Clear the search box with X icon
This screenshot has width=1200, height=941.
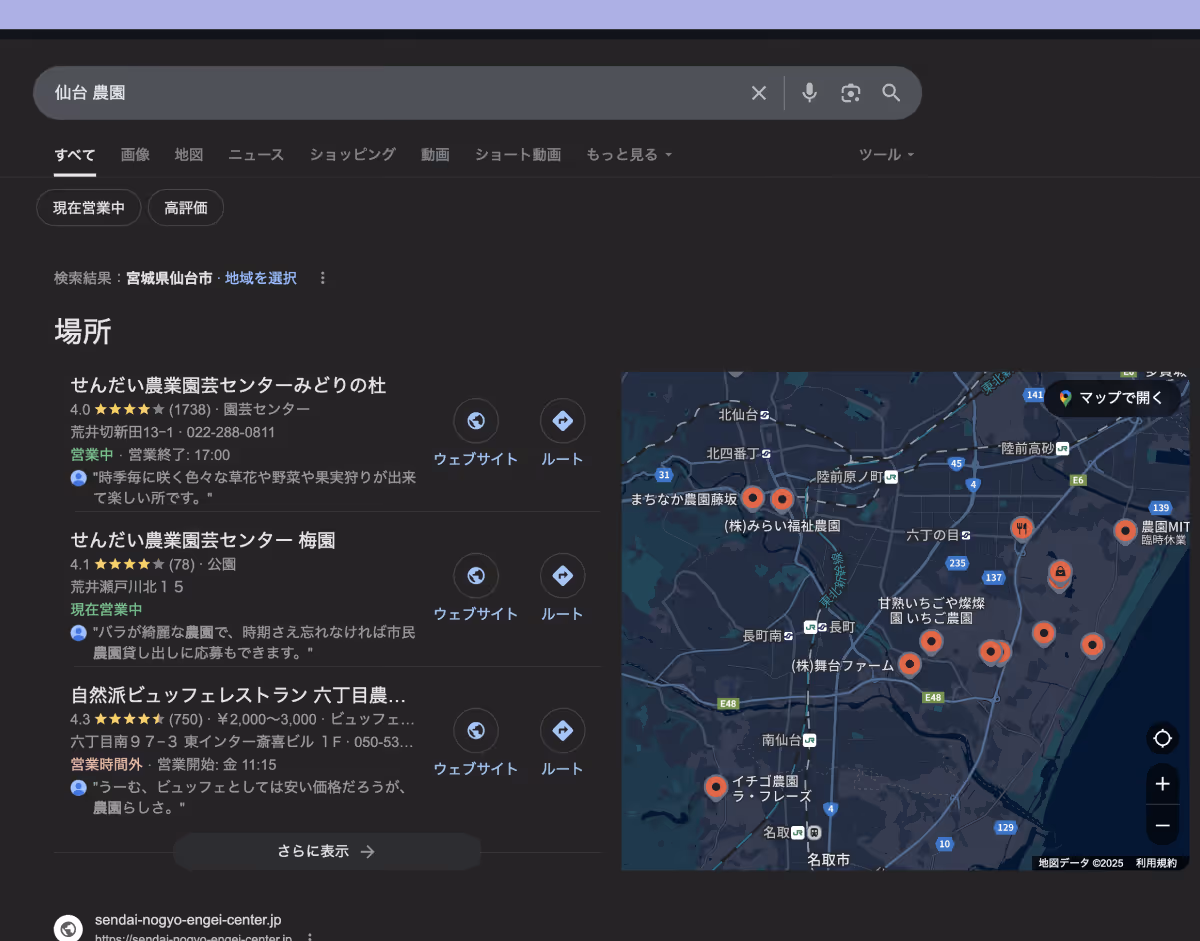click(x=759, y=93)
